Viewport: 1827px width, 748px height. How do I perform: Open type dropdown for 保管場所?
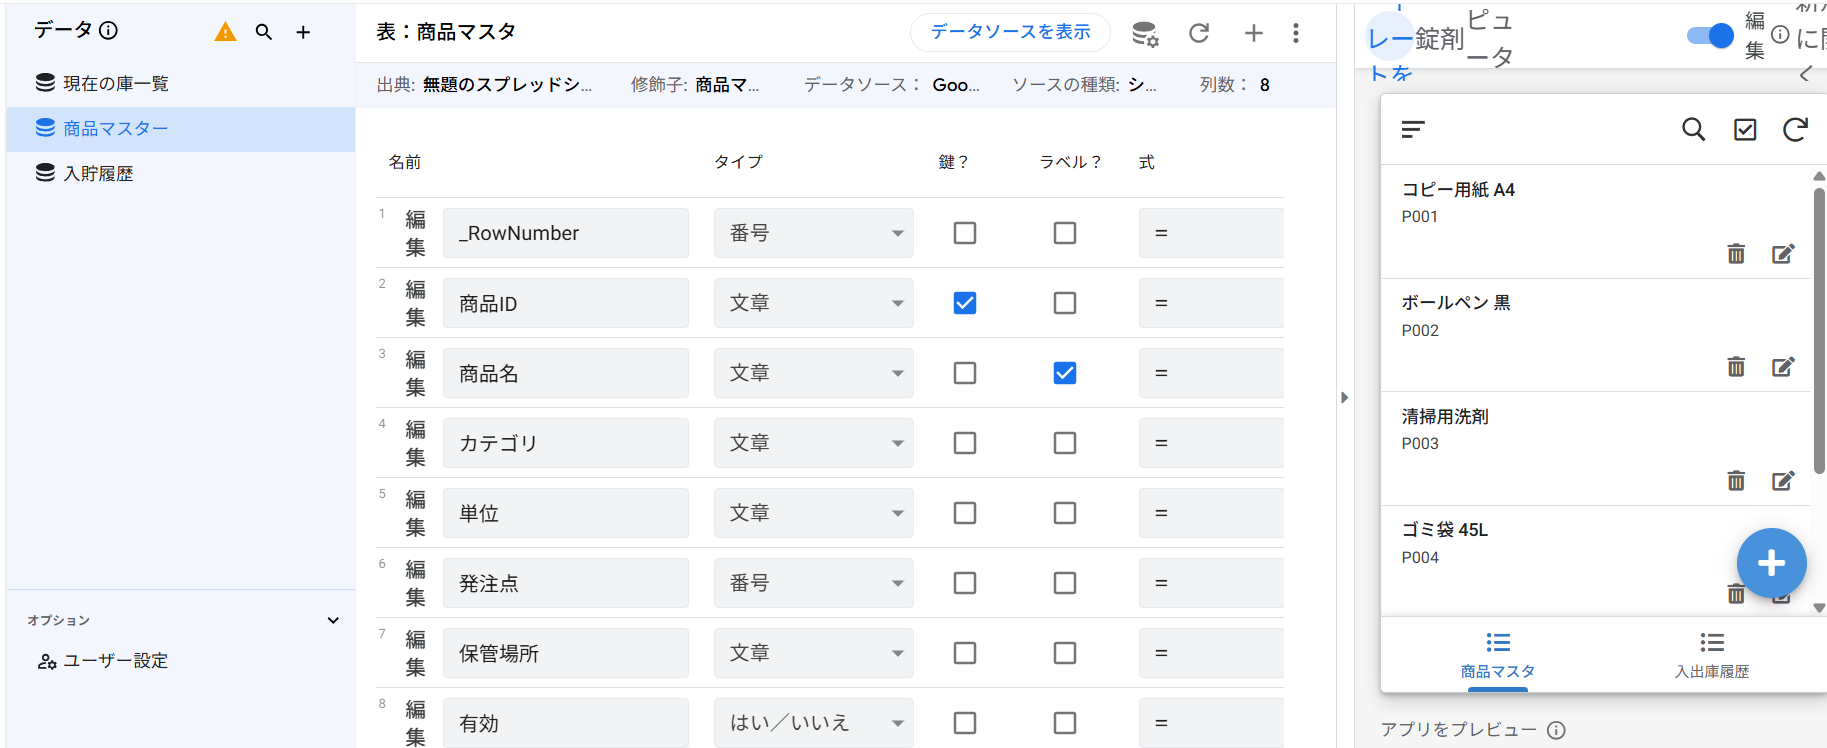pos(813,653)
